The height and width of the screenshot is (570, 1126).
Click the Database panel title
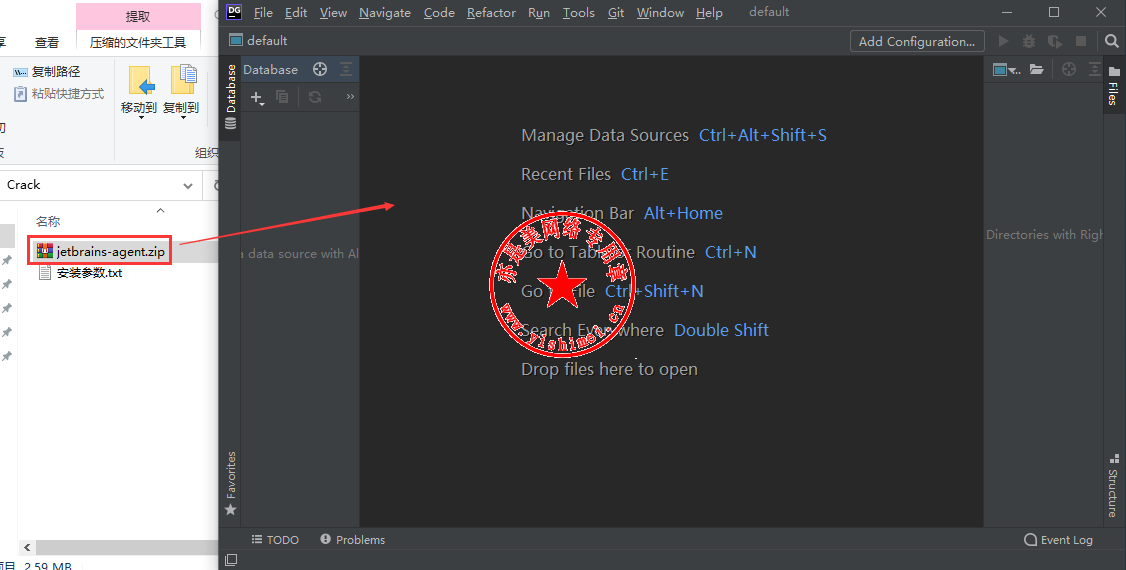271,70
